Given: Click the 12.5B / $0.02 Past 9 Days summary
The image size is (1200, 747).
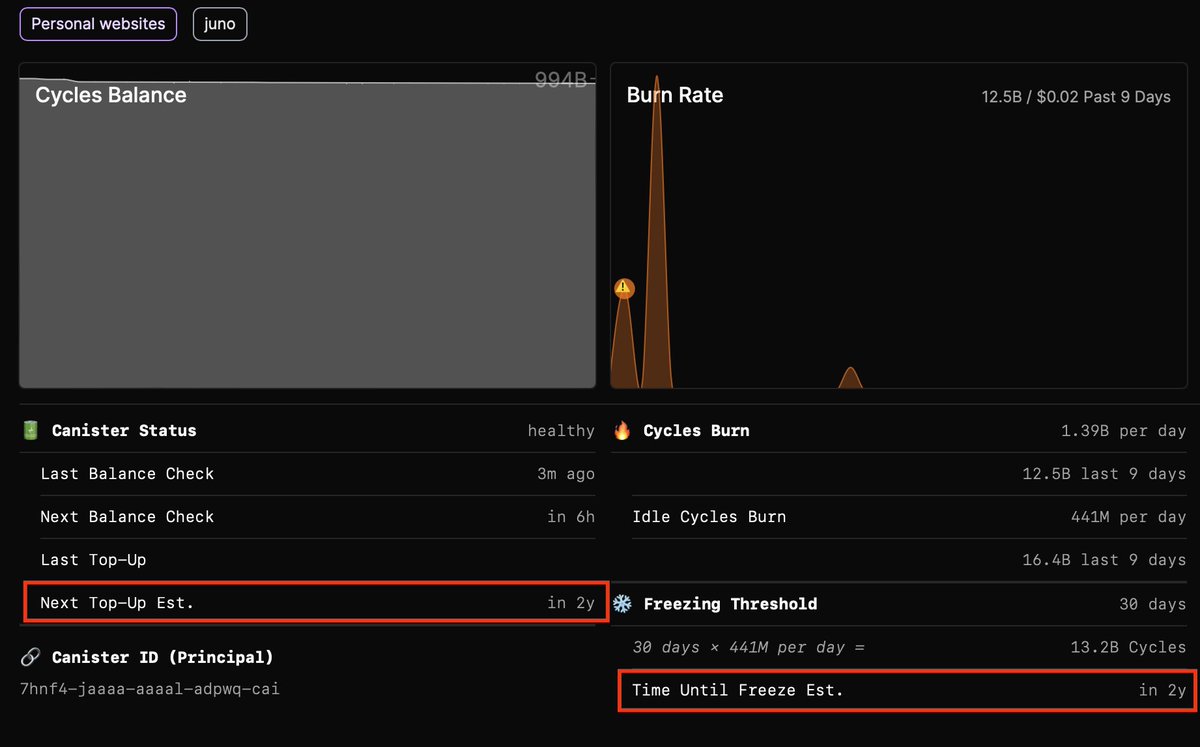Looking at the screenshot, I should (1076, 96).
